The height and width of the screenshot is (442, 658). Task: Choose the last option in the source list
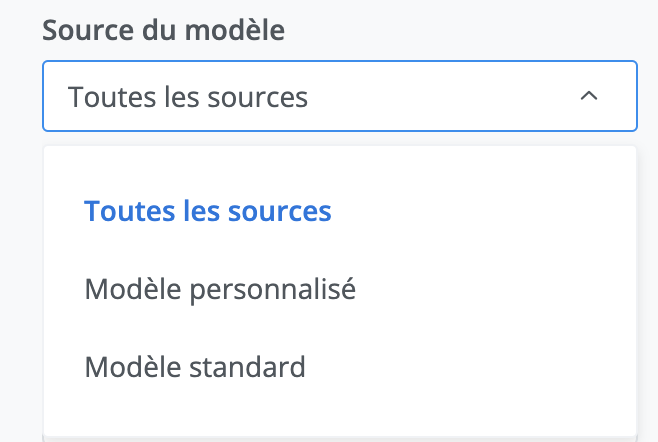(x=195, y=367)
